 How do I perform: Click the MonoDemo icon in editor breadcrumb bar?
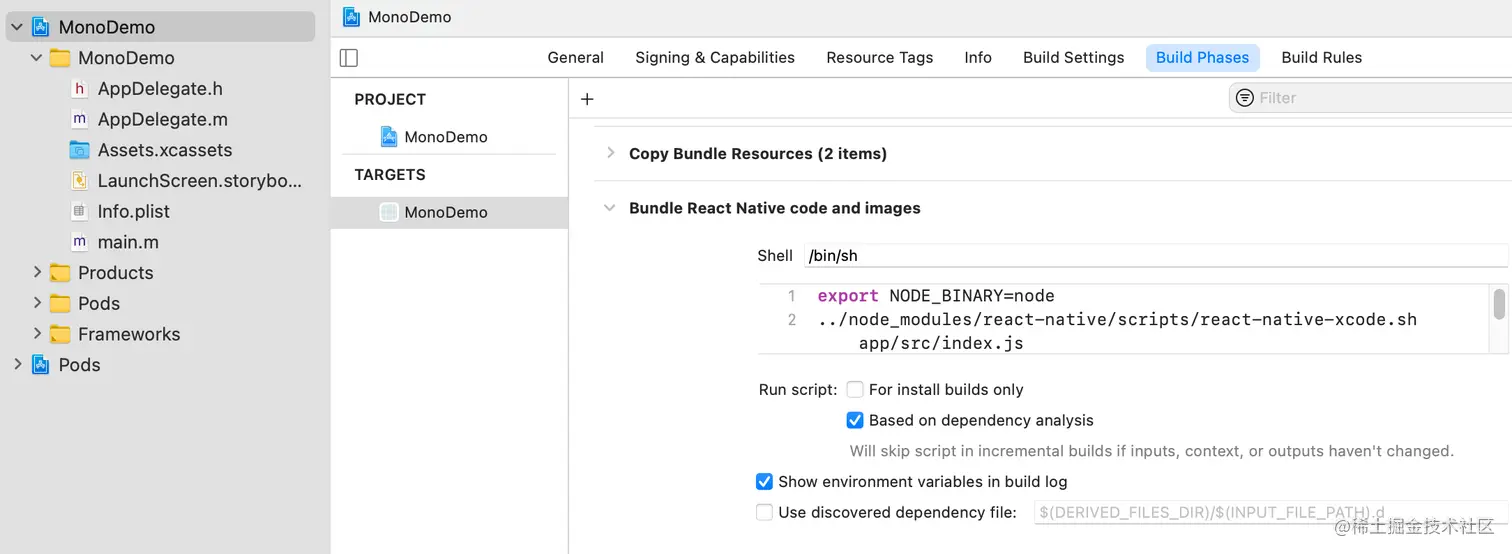click(x=351, y=16)
